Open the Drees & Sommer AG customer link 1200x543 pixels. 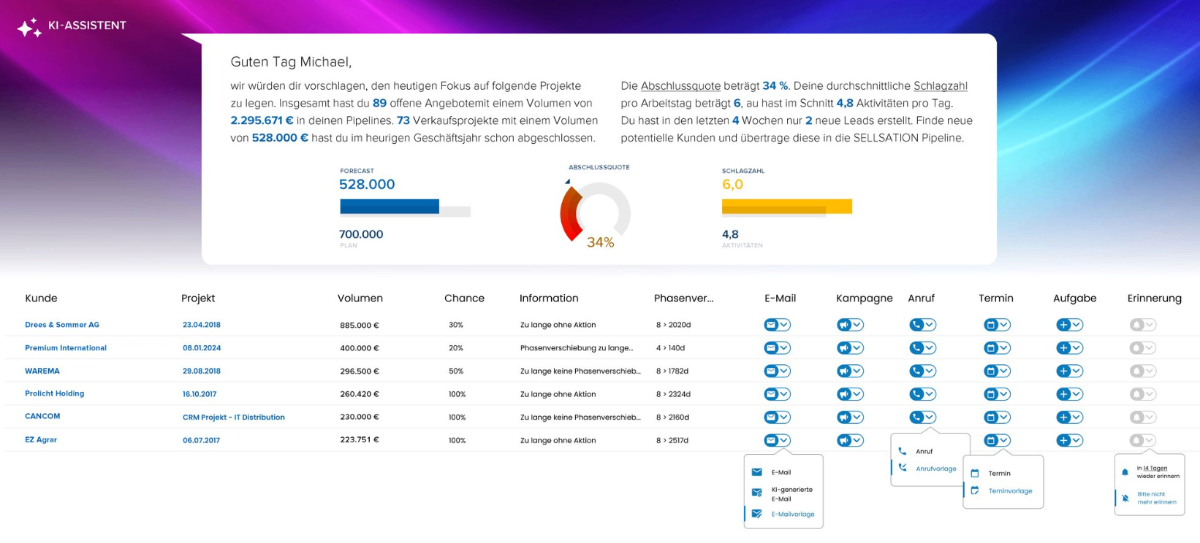pos(62,325)
